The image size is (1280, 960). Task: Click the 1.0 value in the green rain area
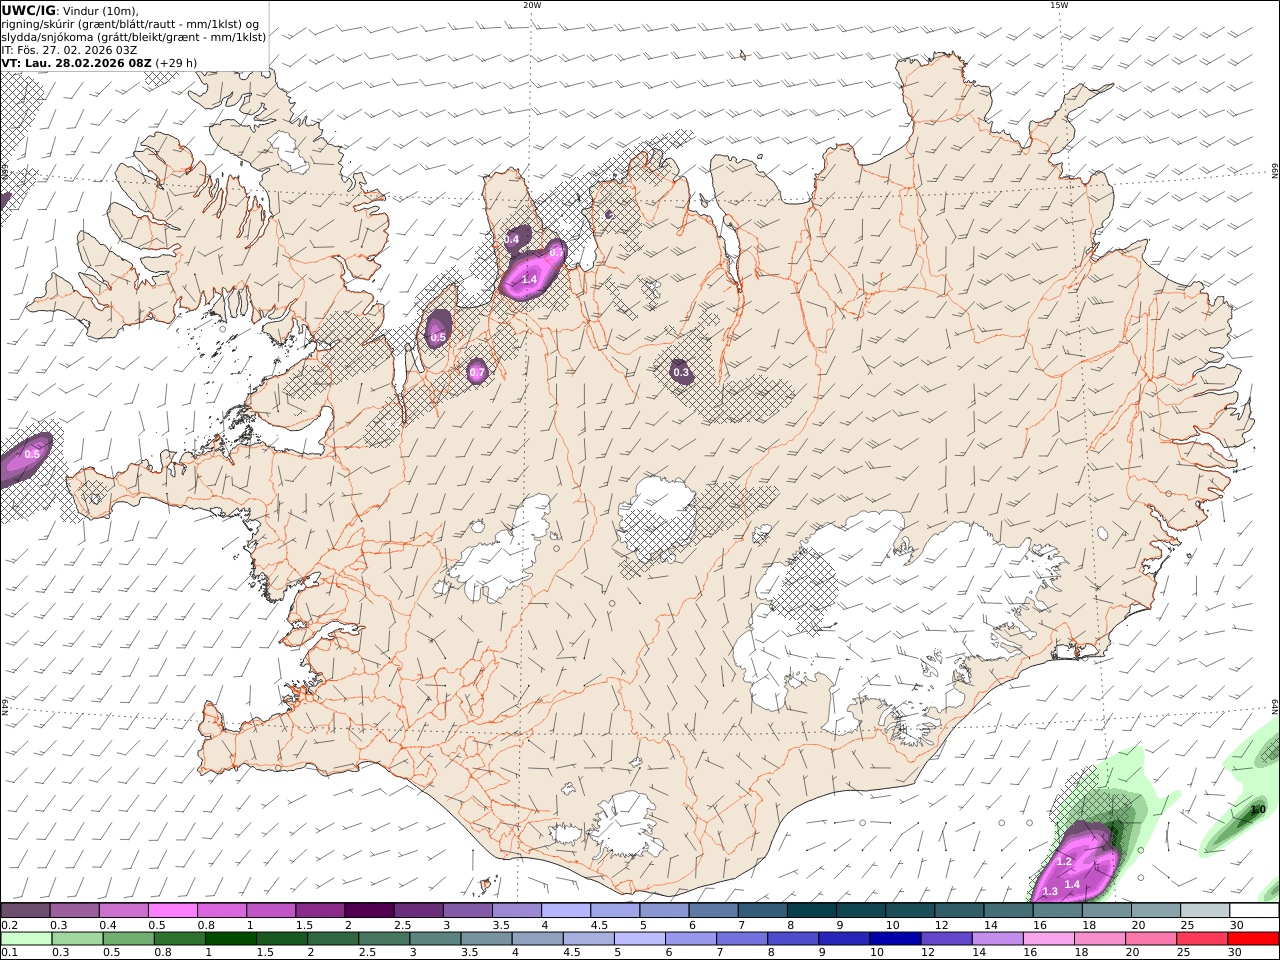coord(1259,810)
